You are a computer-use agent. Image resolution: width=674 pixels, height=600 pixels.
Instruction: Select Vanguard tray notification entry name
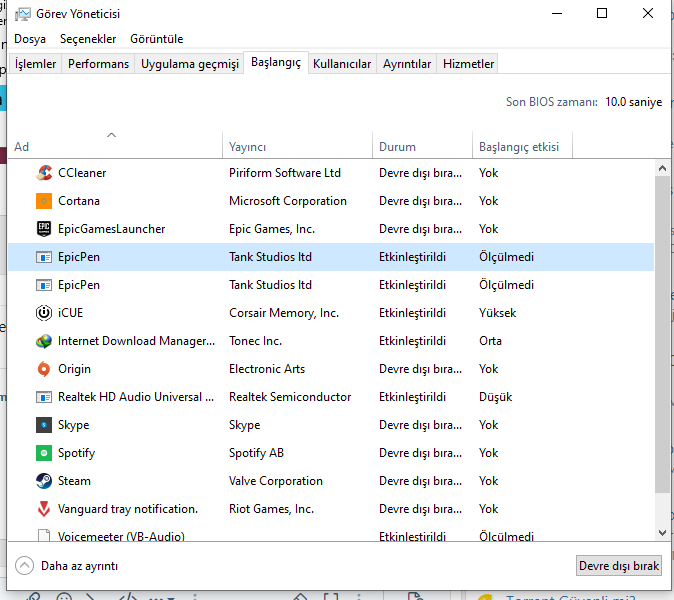128,509
